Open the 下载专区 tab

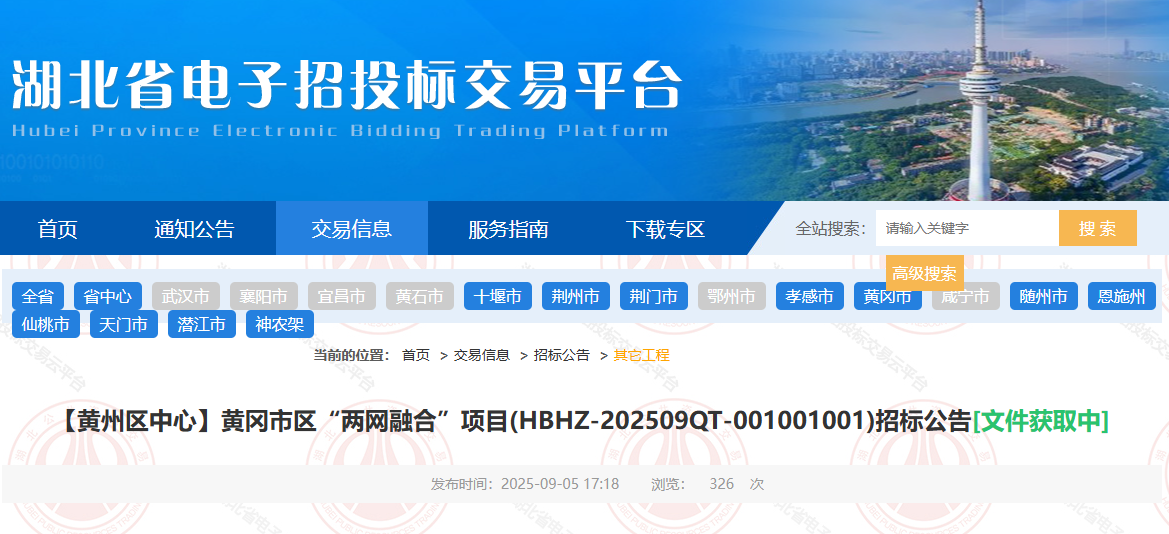pos(665,229)
